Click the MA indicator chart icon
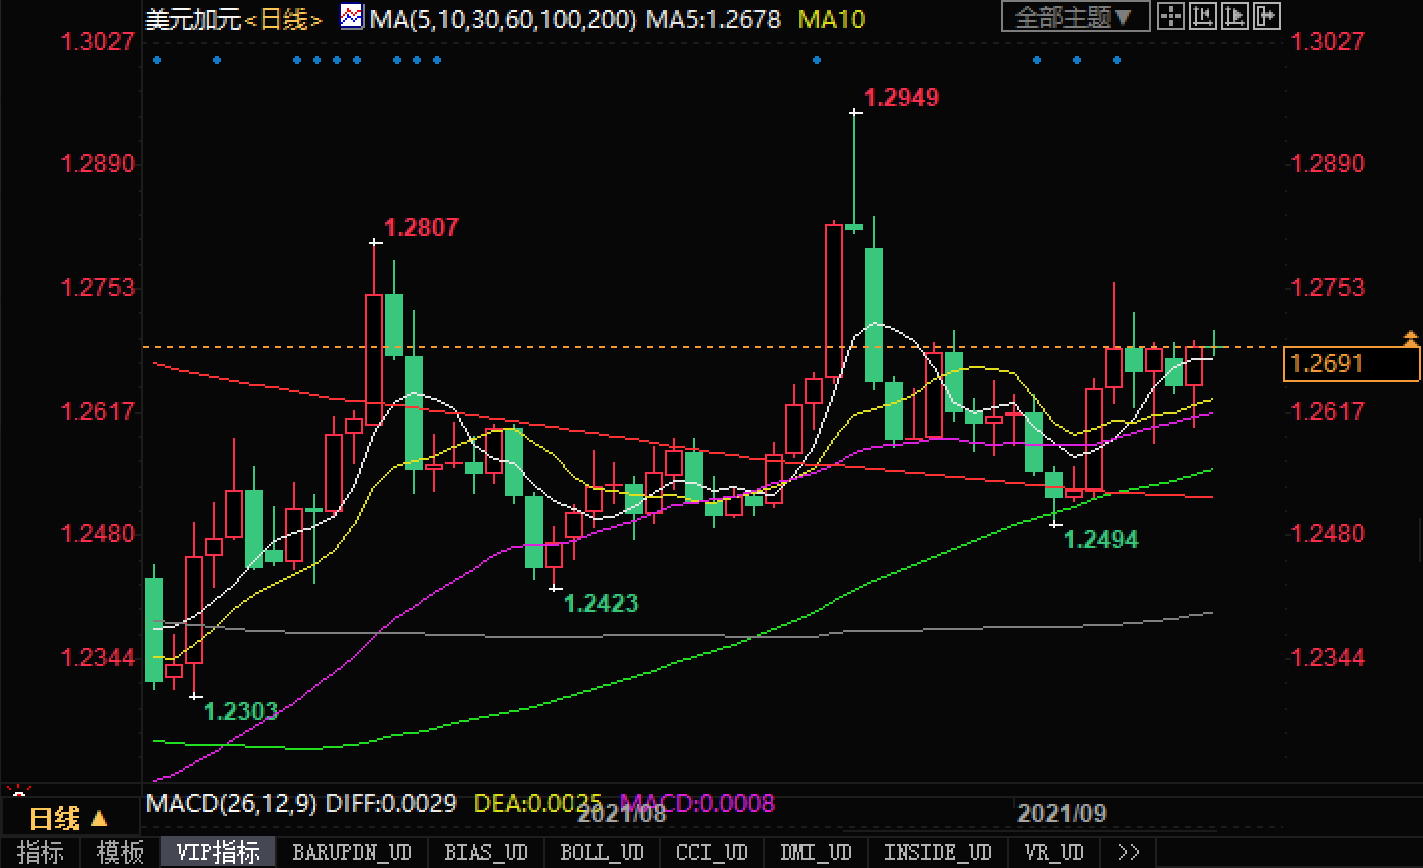 click(x=352, y=17)
